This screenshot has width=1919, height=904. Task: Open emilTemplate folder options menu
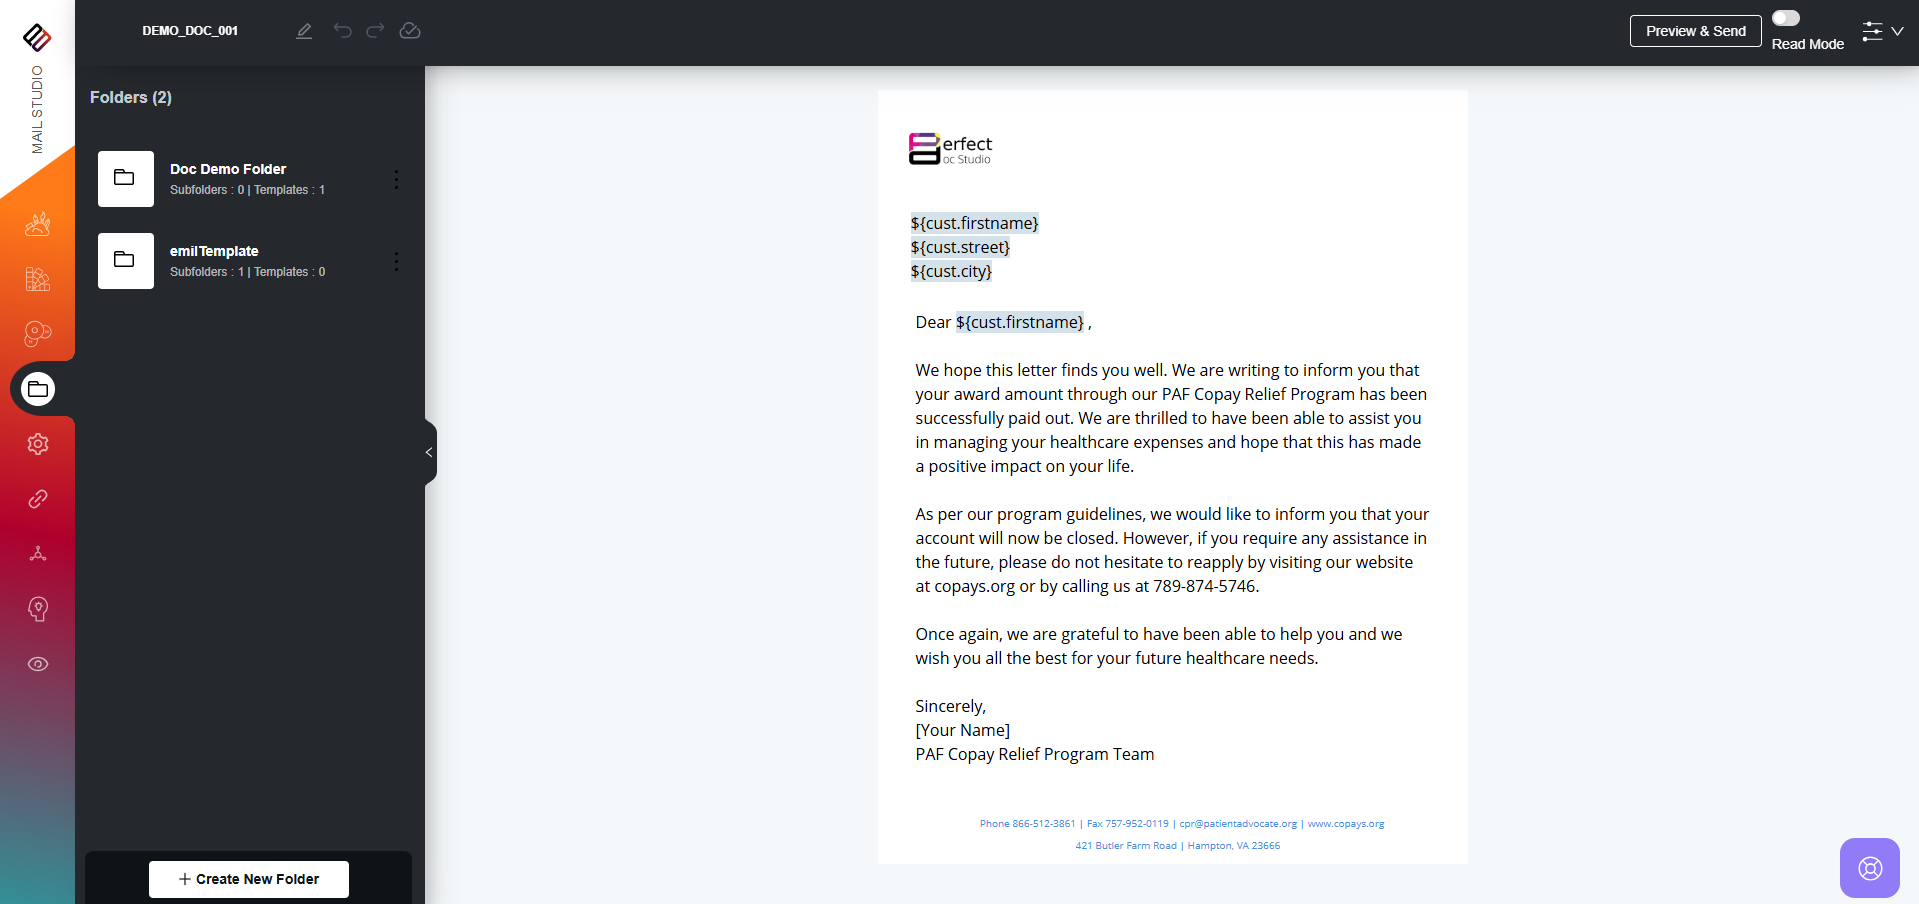[396, 261]
